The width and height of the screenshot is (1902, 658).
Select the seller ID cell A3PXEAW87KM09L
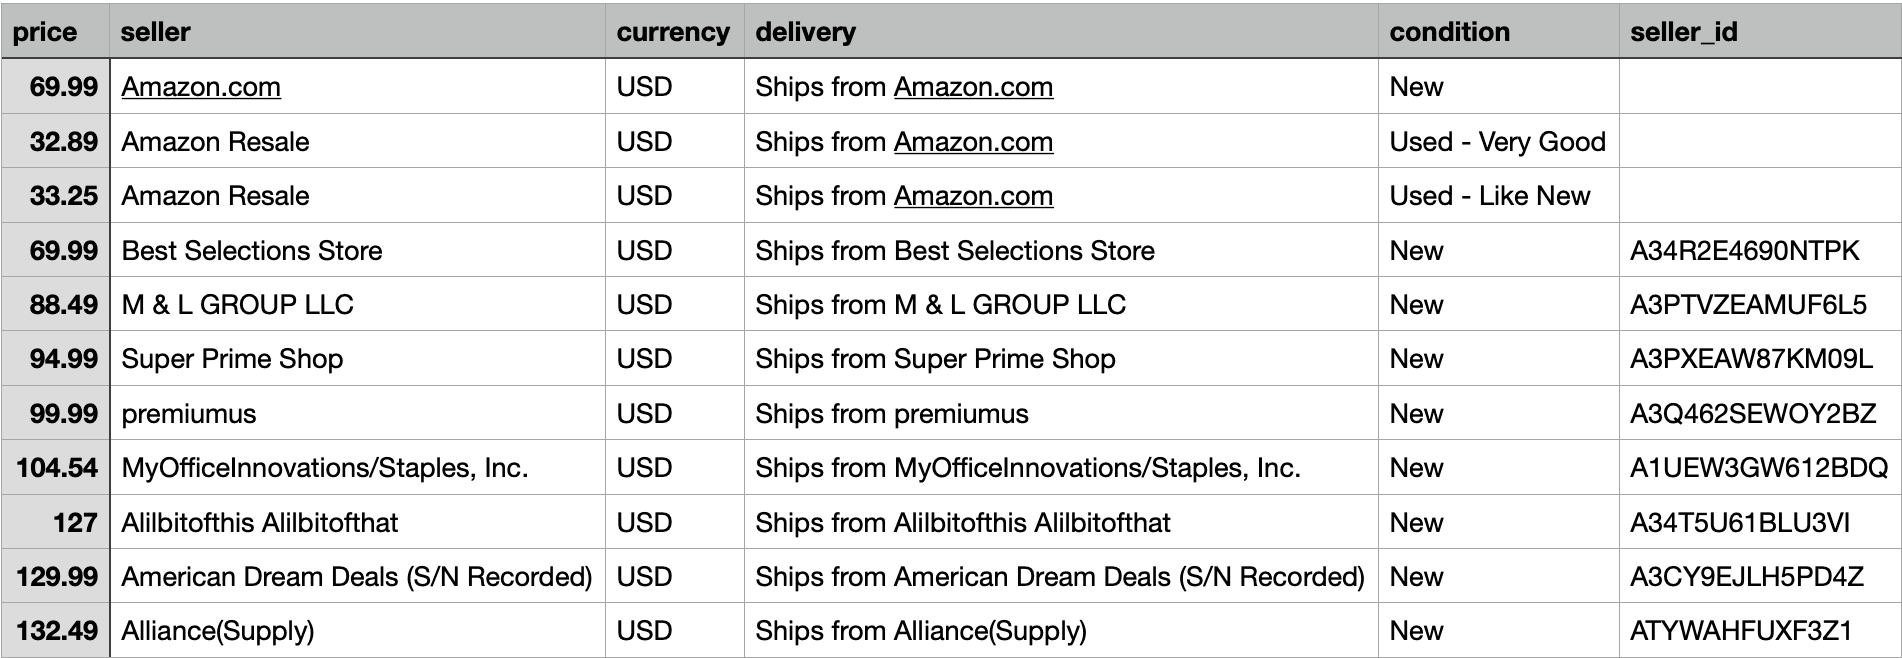tap(1760, 359)
